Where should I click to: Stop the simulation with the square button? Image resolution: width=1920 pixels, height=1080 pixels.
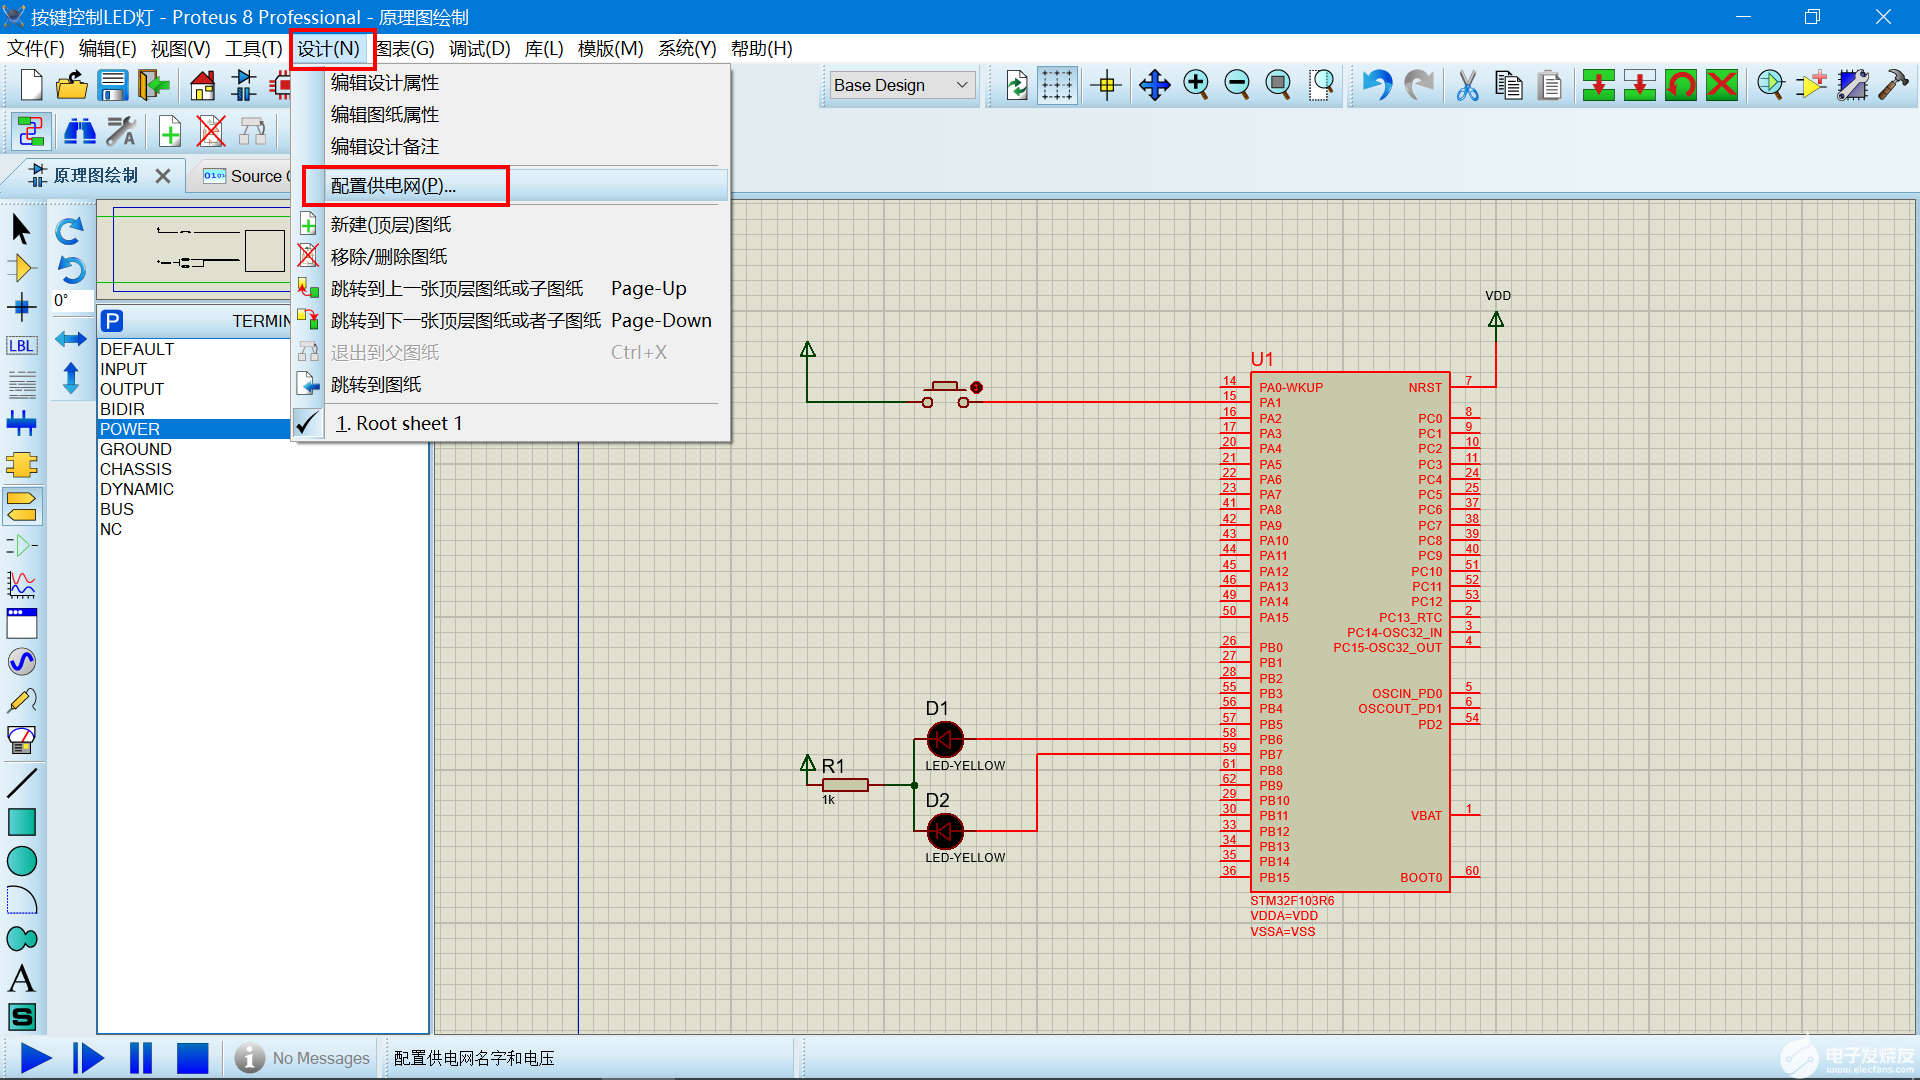click(192, 1058)
